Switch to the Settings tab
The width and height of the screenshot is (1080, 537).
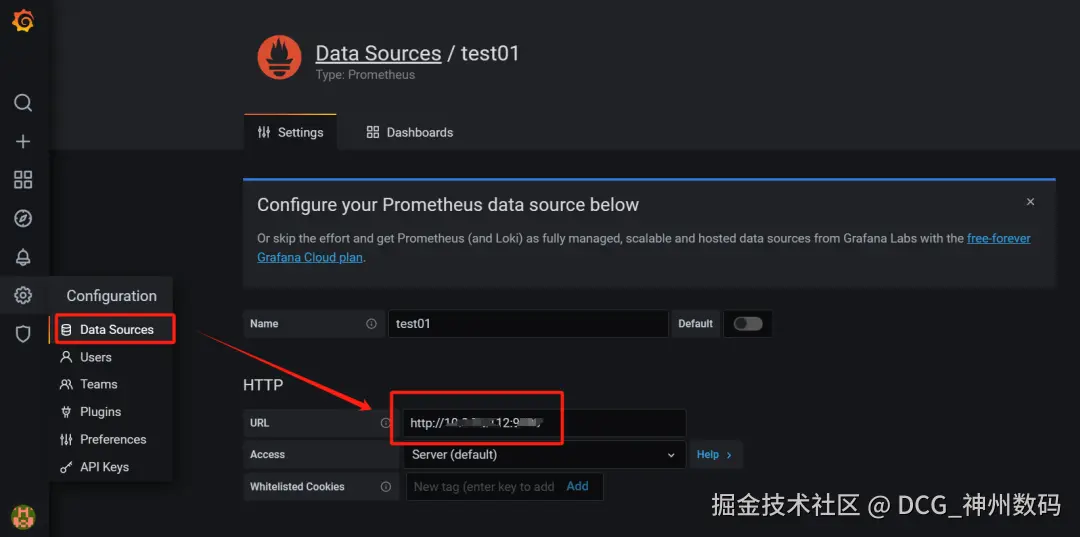pos(290,132)
